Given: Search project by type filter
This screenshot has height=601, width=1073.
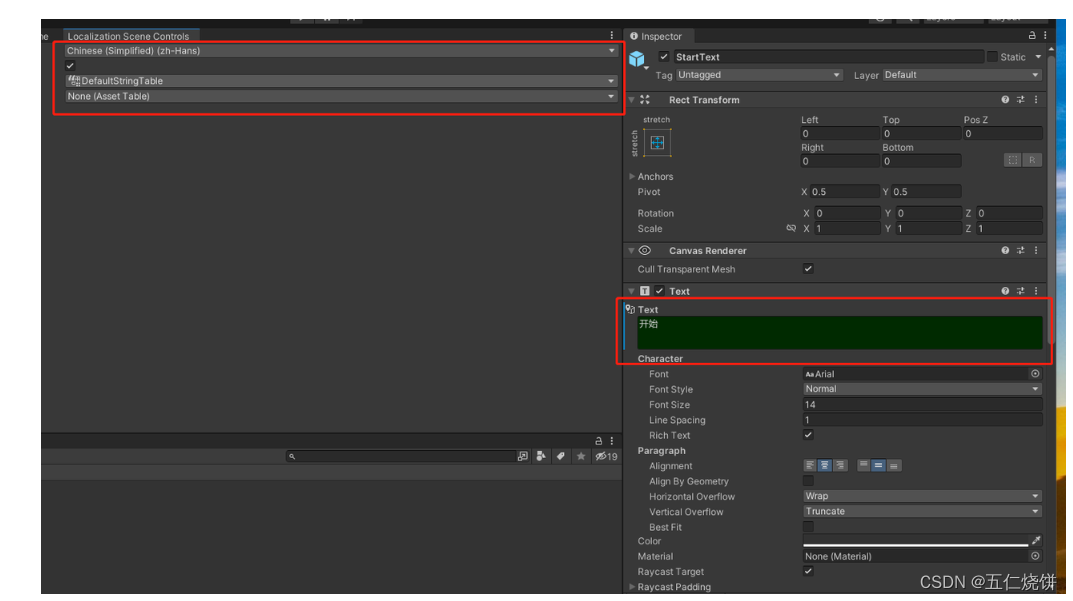Looking at the screenshot, I should [x=541, y=456].
